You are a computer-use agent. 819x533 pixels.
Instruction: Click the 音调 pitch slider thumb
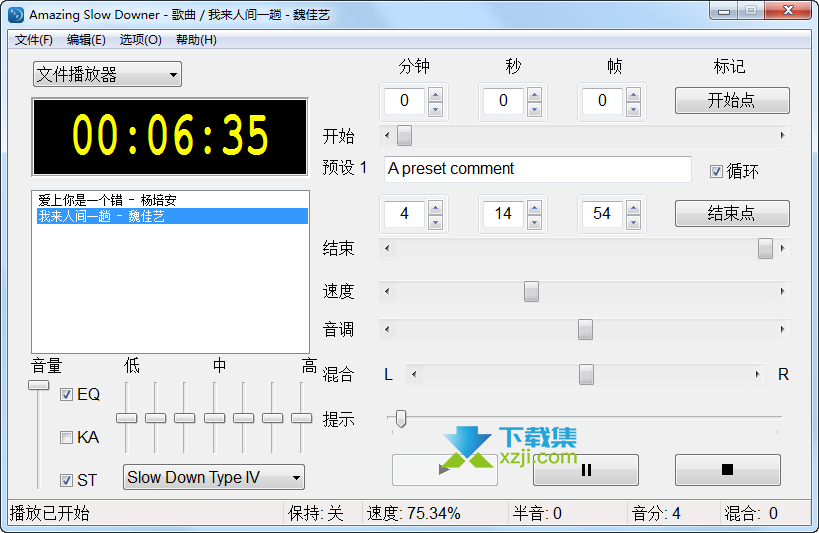(585, 329)
